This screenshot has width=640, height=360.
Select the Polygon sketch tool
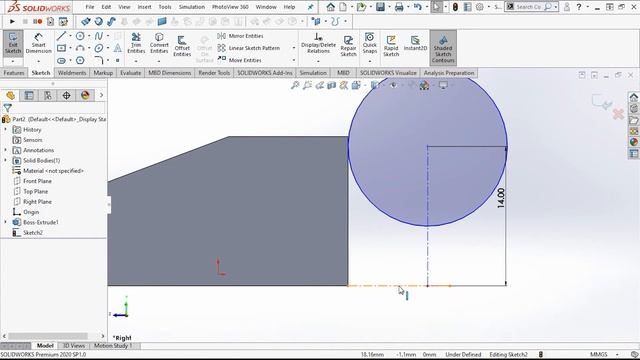(x=80, y=60)
